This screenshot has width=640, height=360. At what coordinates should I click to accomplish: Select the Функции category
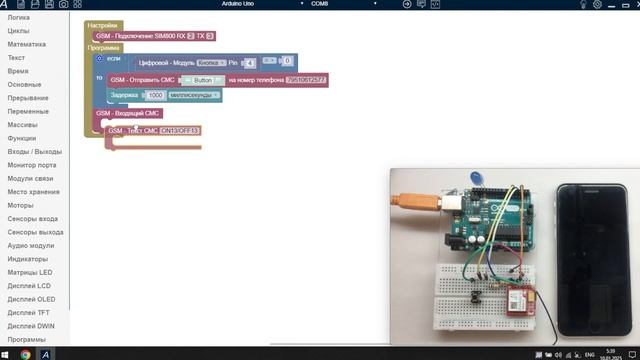click(22, 138)
